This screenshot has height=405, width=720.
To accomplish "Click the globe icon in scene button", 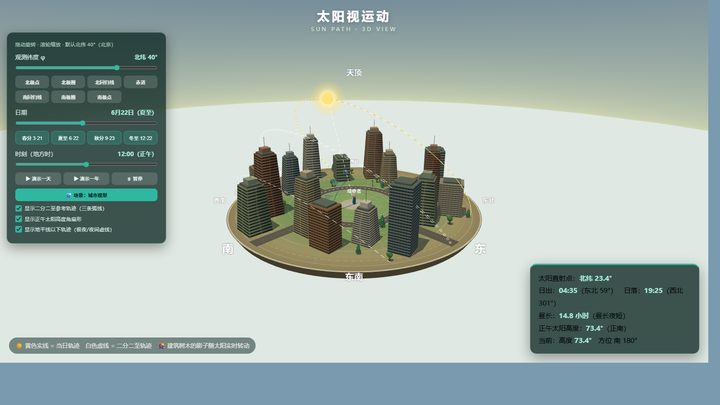I will tap(69, 195).
